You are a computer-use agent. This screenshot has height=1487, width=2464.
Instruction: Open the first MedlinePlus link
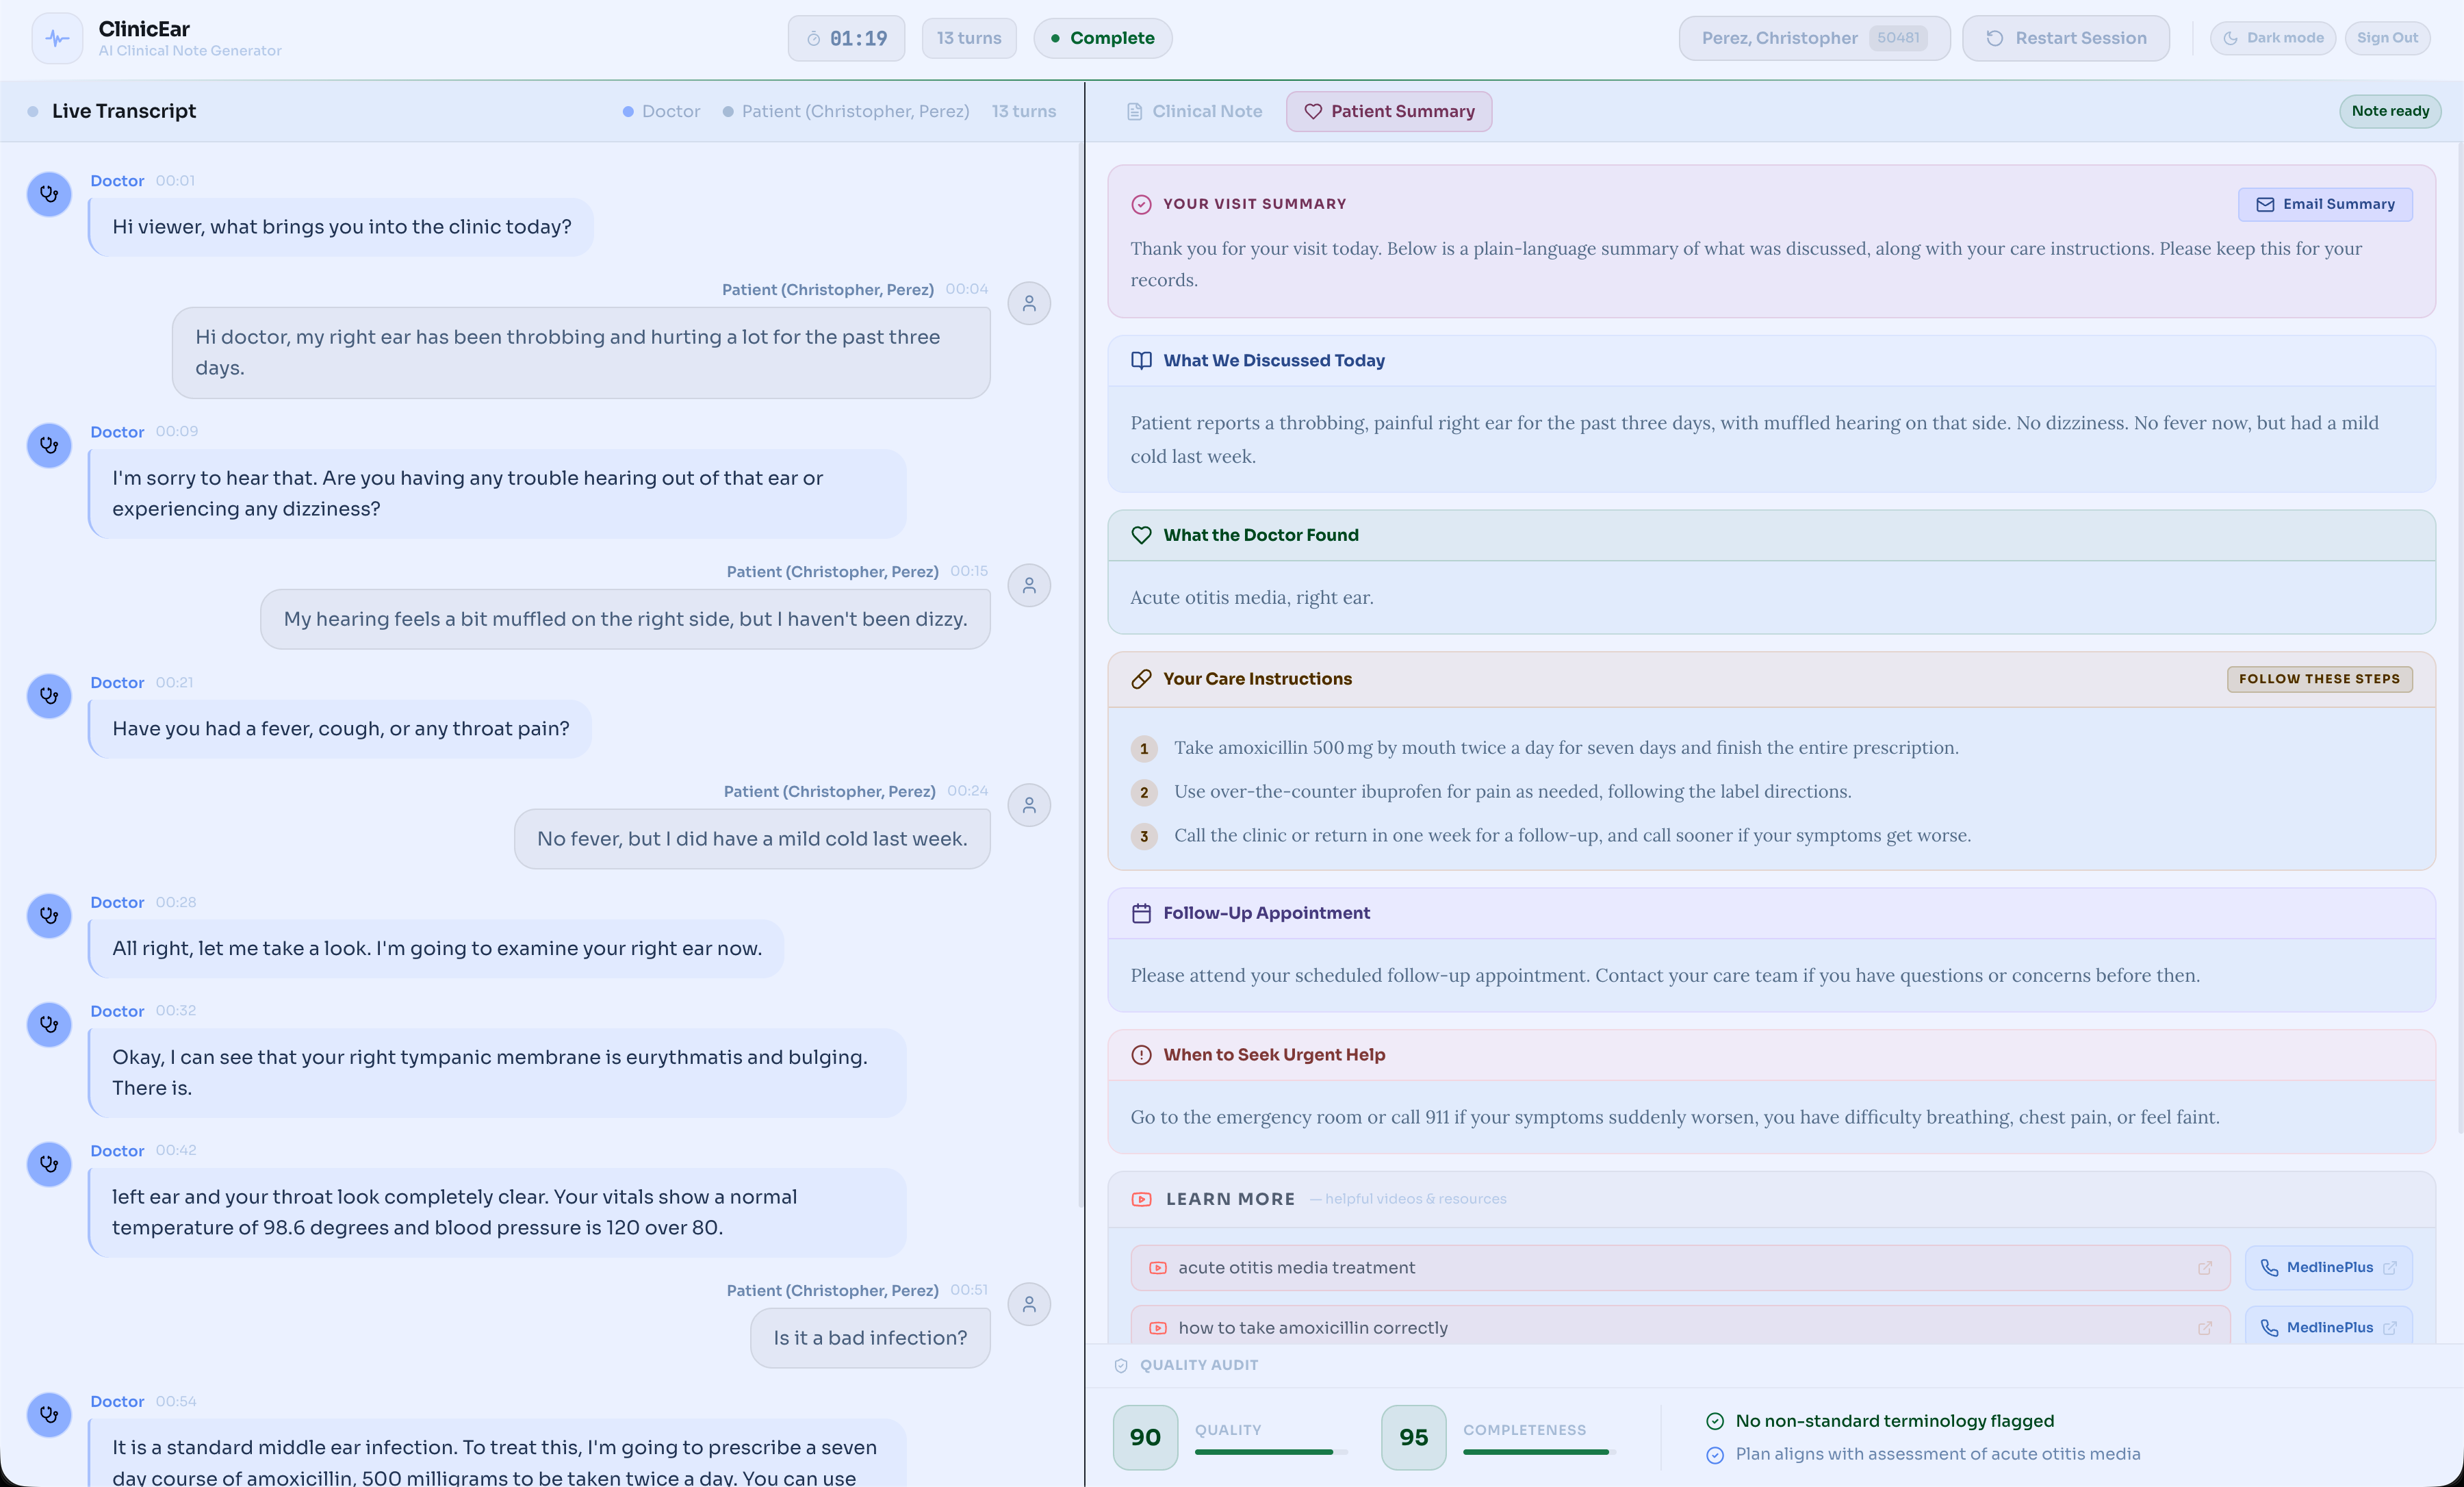click(2328, 1268)
